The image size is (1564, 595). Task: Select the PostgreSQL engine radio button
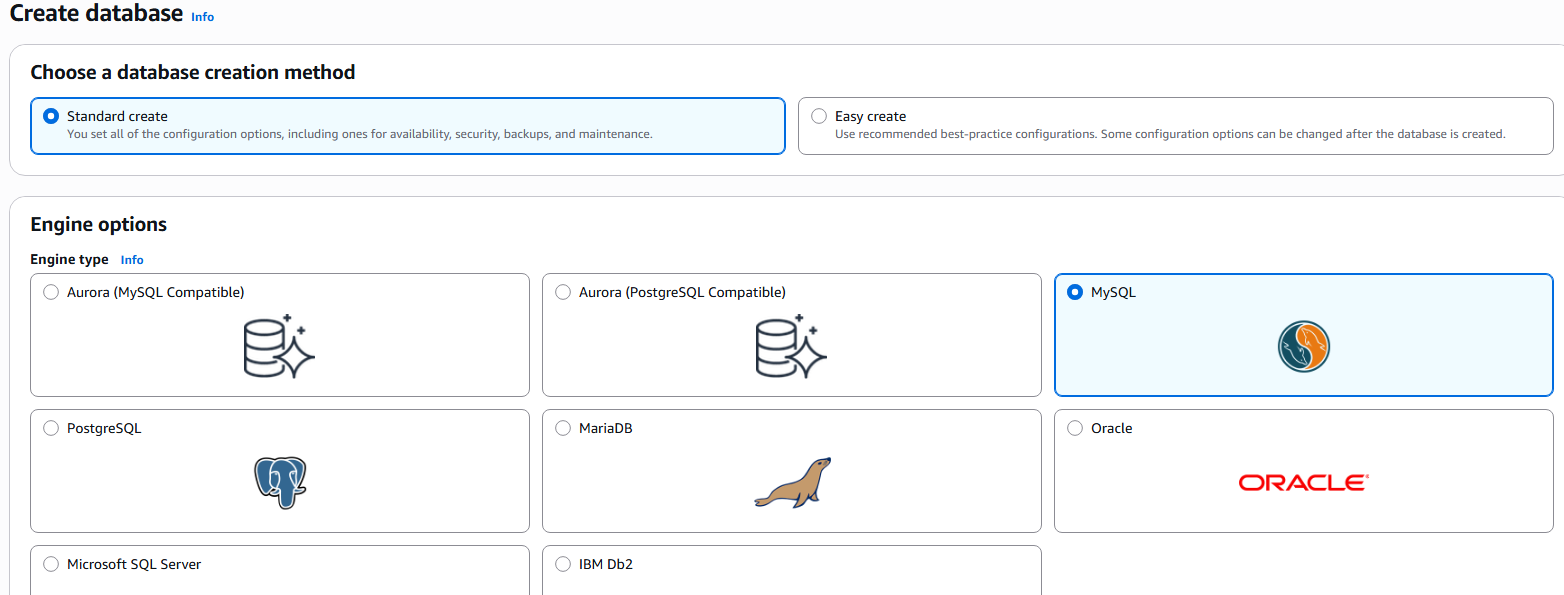pos(51,428)
